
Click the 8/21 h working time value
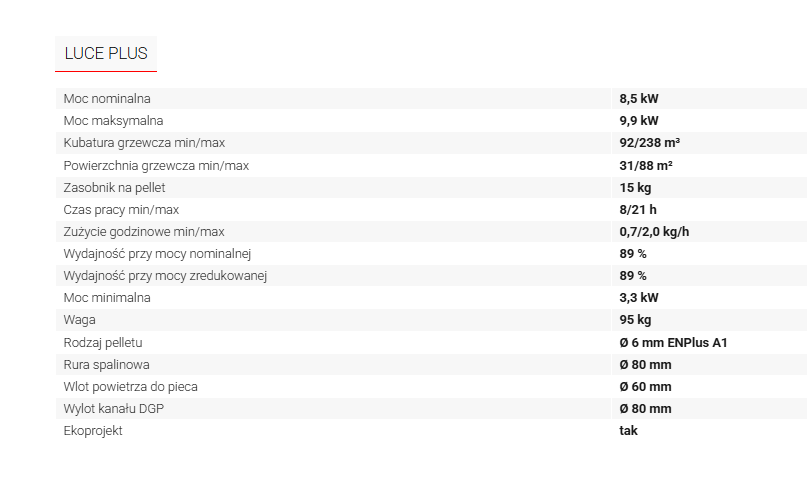pos(638,210)
